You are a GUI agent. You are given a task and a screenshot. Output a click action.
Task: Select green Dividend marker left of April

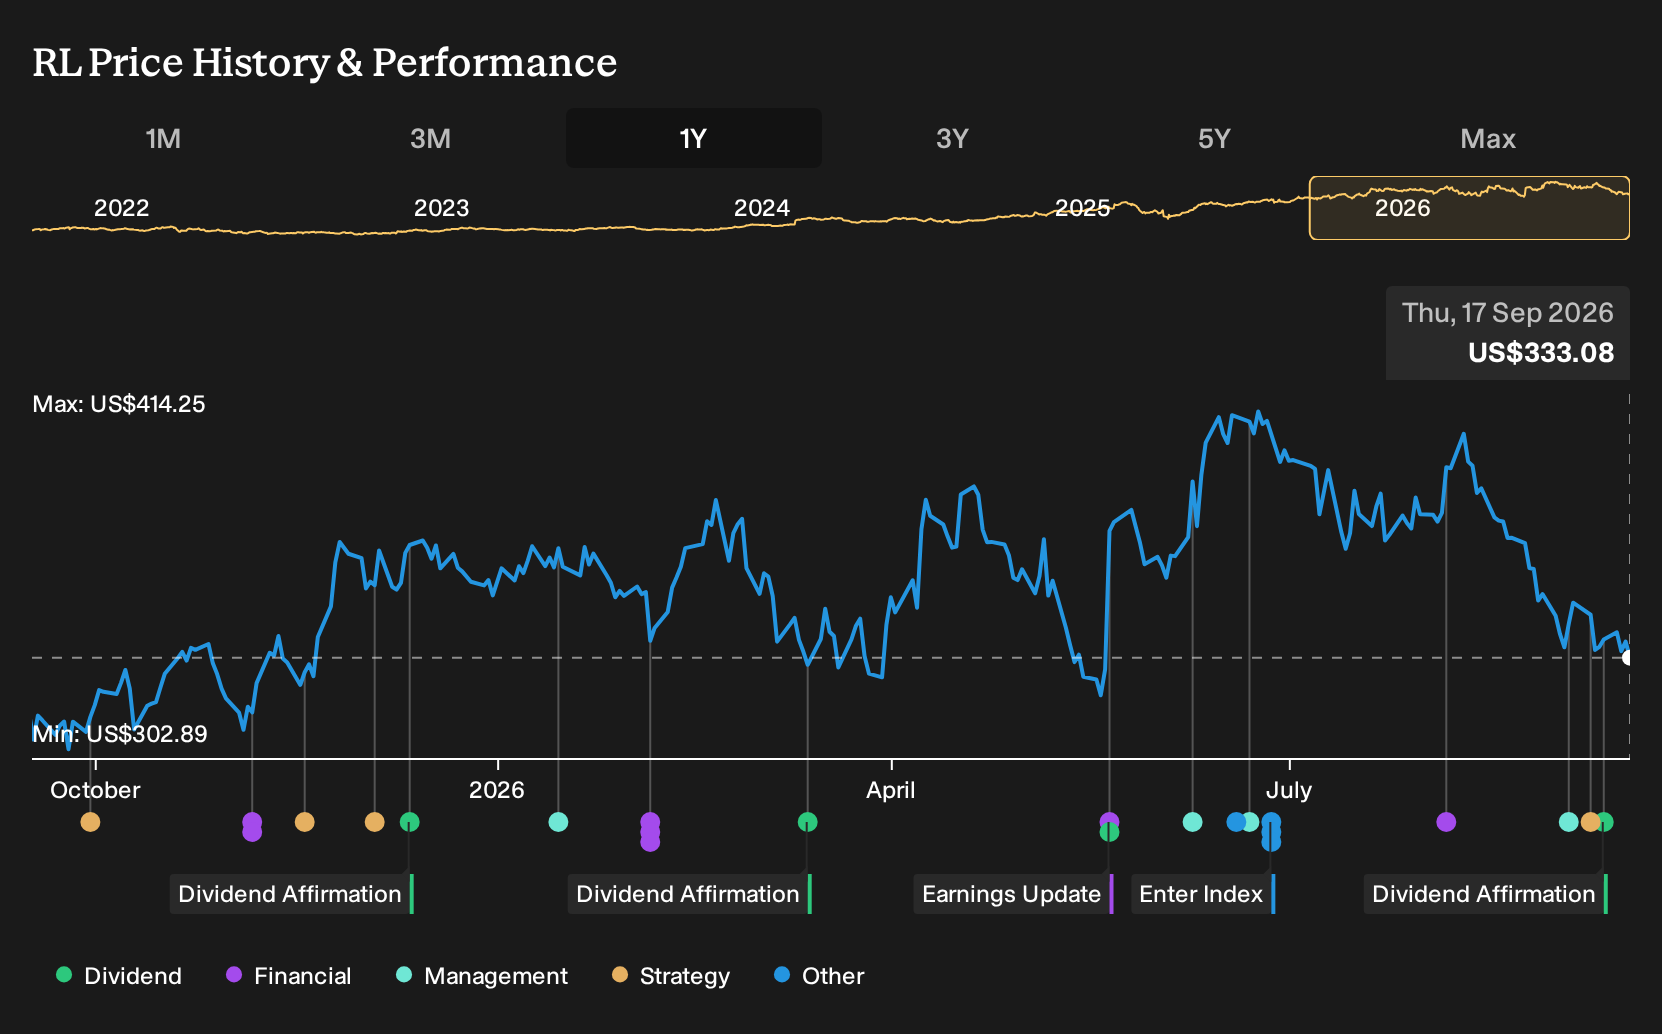pyautogui.click(x=808, y=822)
